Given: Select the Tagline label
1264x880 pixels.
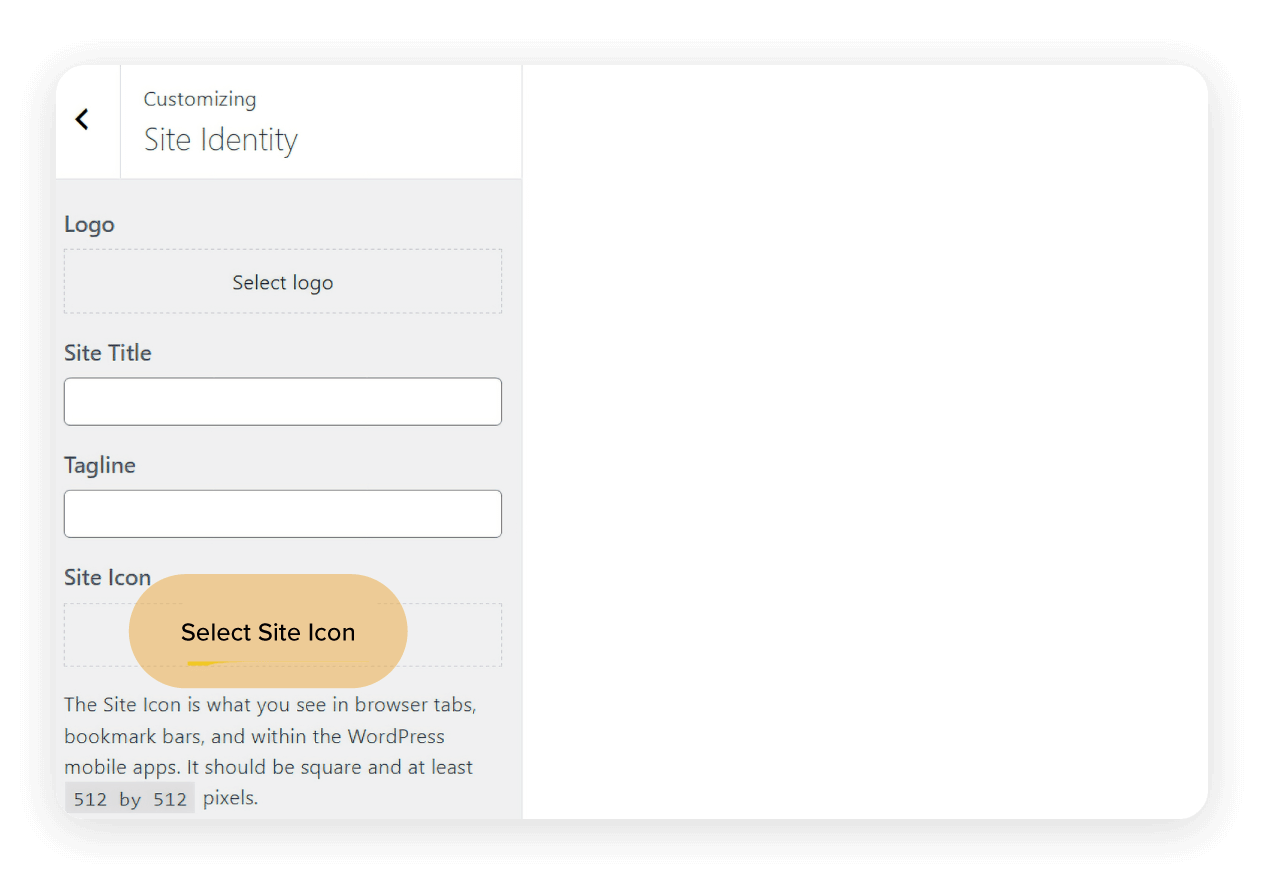Looking at the screenshot, I should tap(100, 465).
